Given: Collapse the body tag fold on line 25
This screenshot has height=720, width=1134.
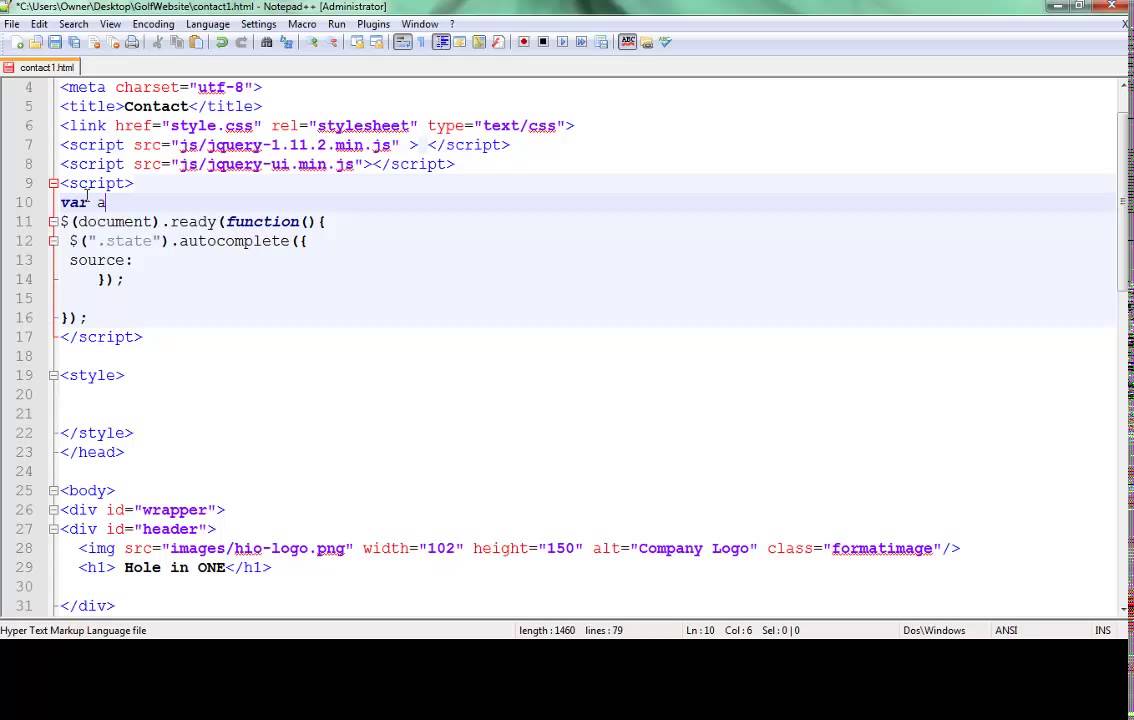Looking at the screenshot, I should click(54, 491).
